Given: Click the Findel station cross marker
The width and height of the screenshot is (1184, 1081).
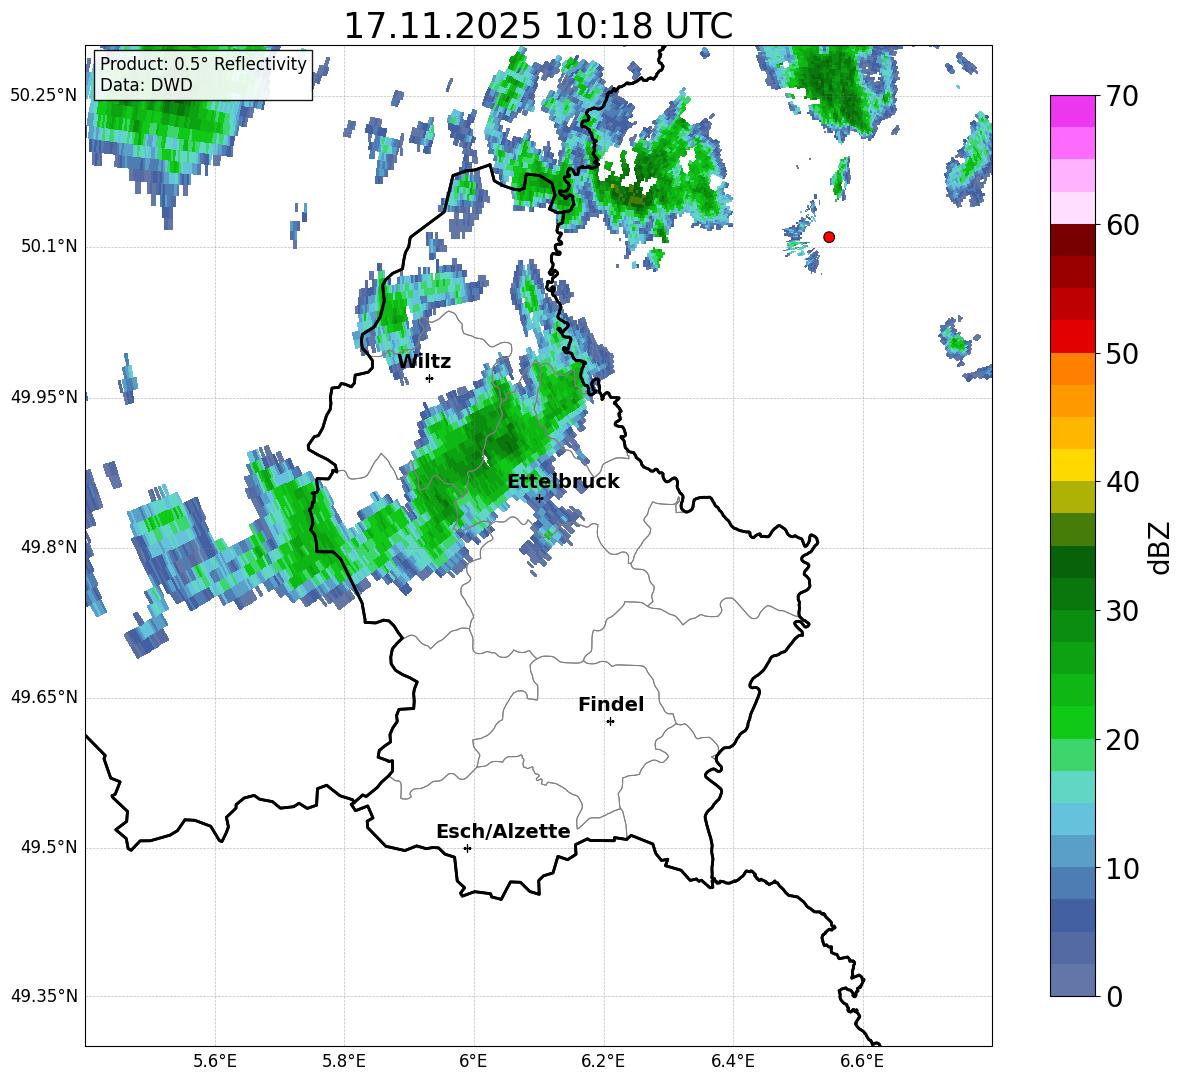Looking at the screenshot, I should tap(610, 722).
